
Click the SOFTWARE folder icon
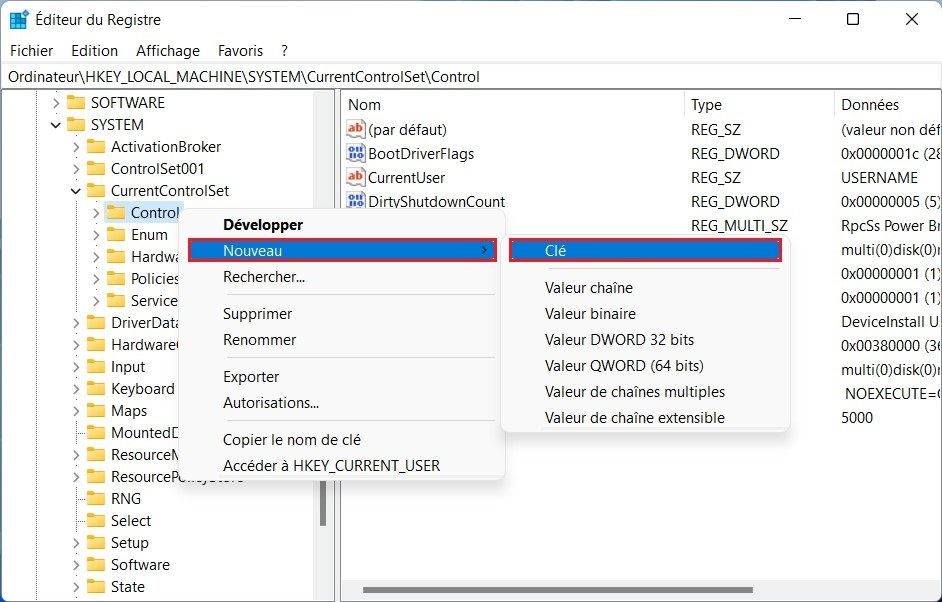coord(77,102)
